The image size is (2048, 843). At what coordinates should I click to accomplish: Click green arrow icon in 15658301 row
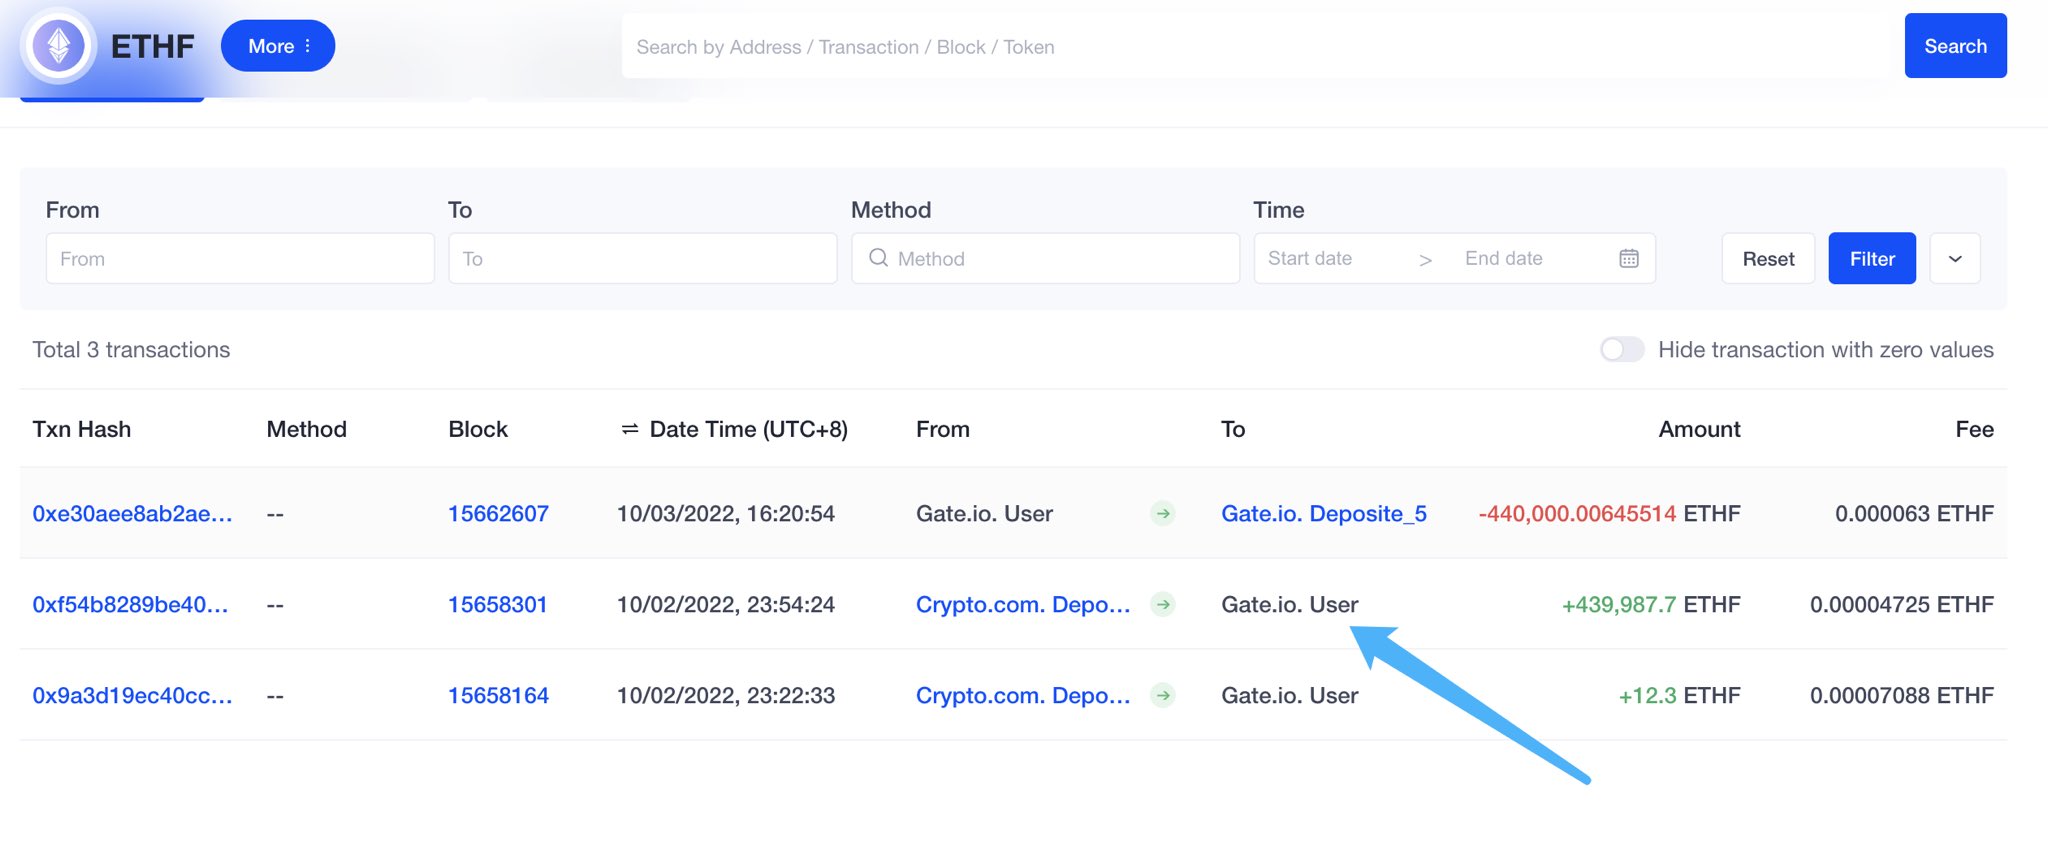click(1163, 605)
